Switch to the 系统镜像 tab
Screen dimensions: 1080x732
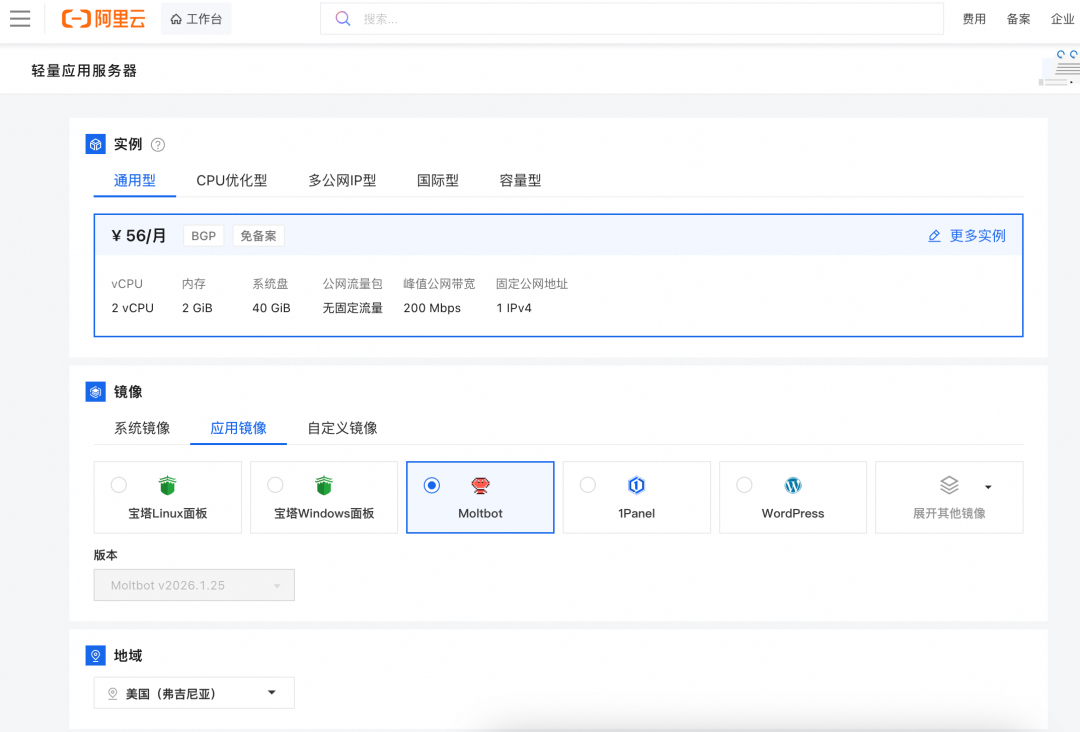[141, 427]
